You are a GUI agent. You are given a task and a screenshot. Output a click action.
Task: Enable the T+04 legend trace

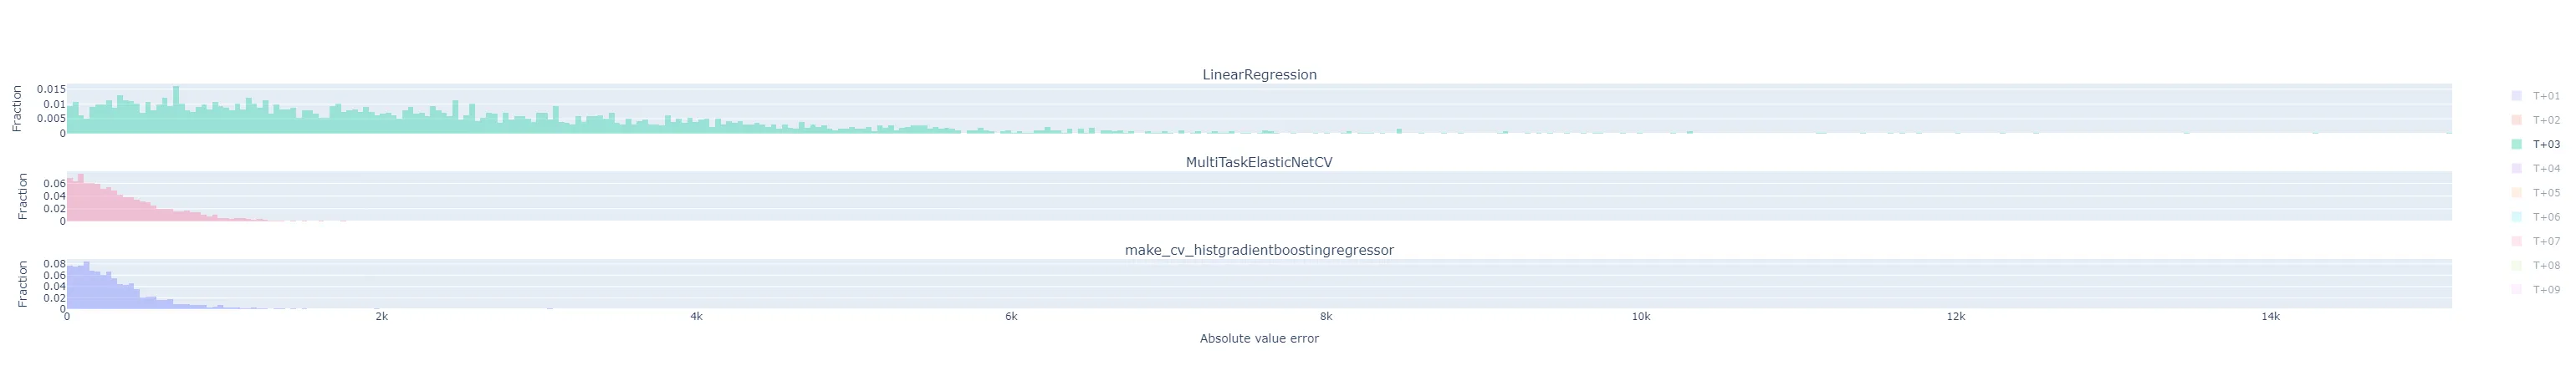(x=2546, y=169)
